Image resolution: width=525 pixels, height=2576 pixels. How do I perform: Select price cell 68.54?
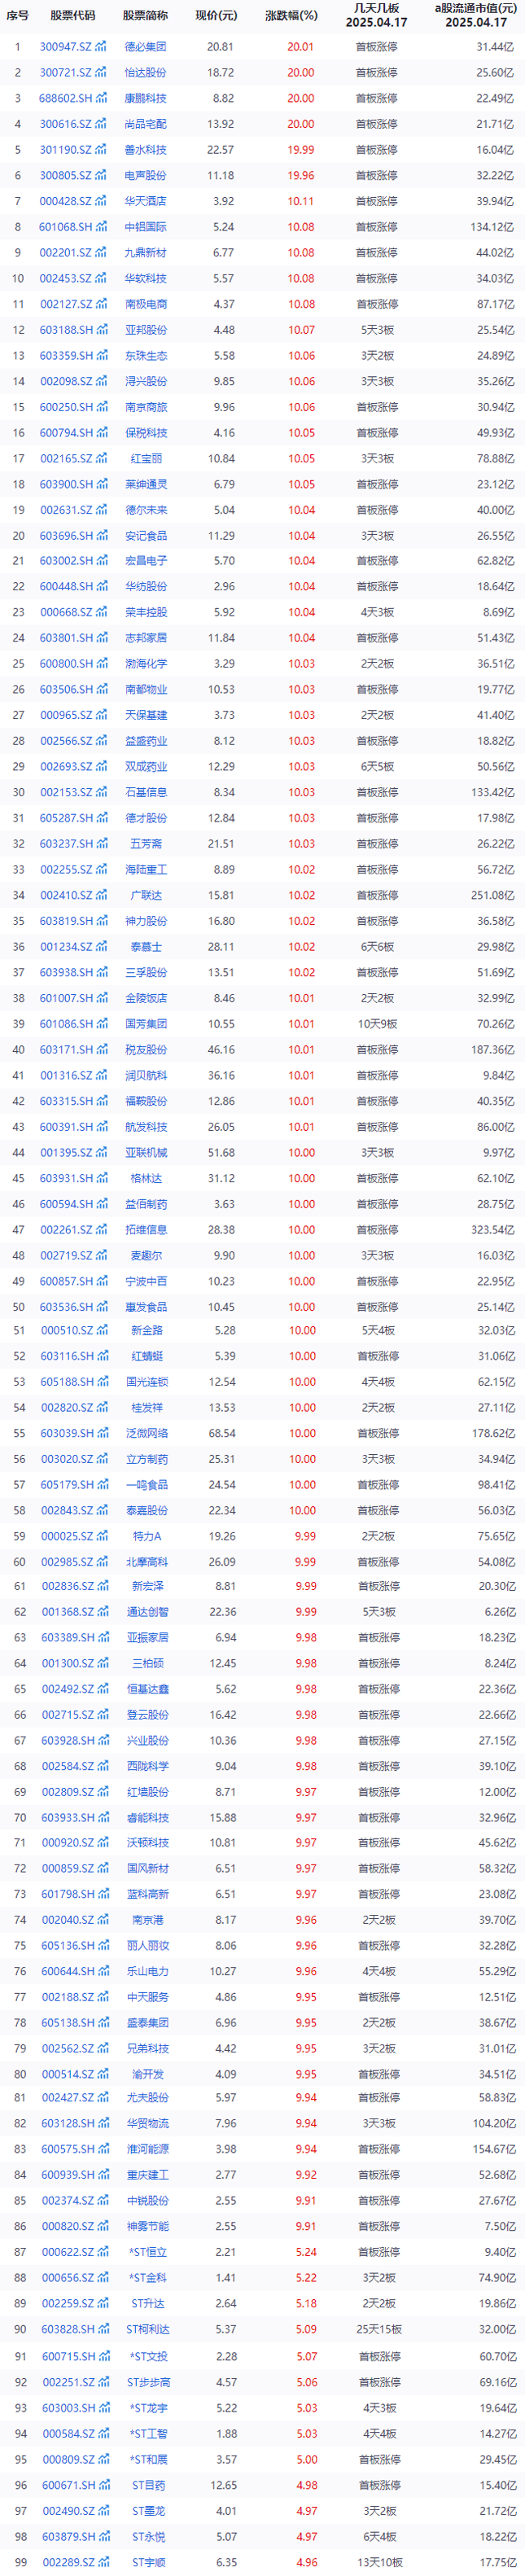[222, 1433]
